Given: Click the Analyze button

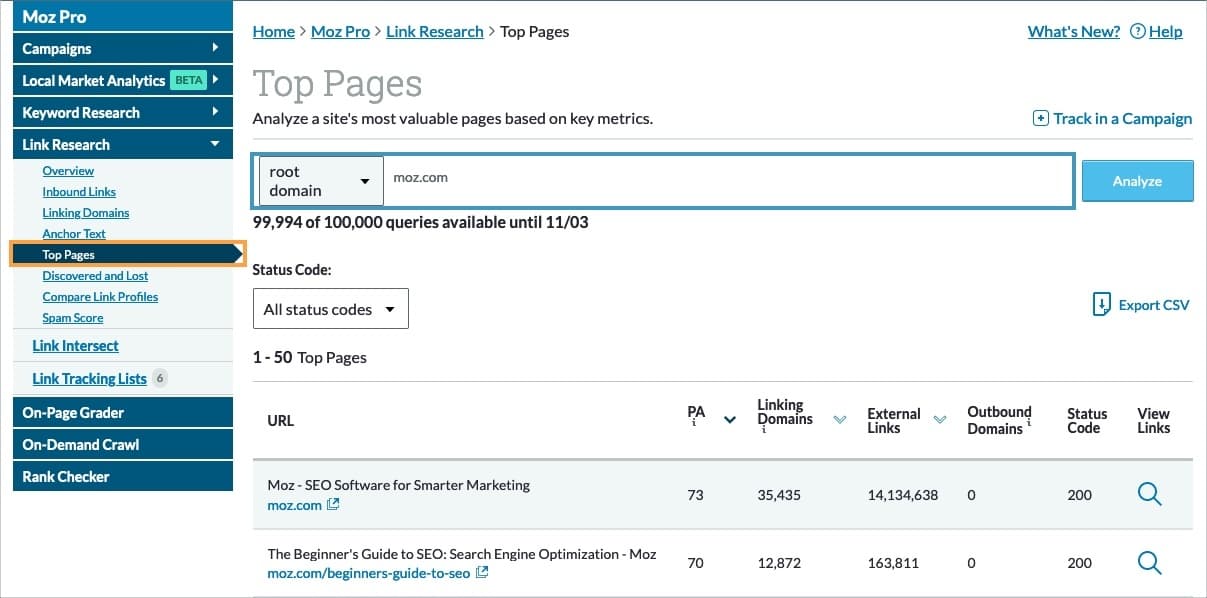Looking at the screenshot, I should click(1137, 181).
